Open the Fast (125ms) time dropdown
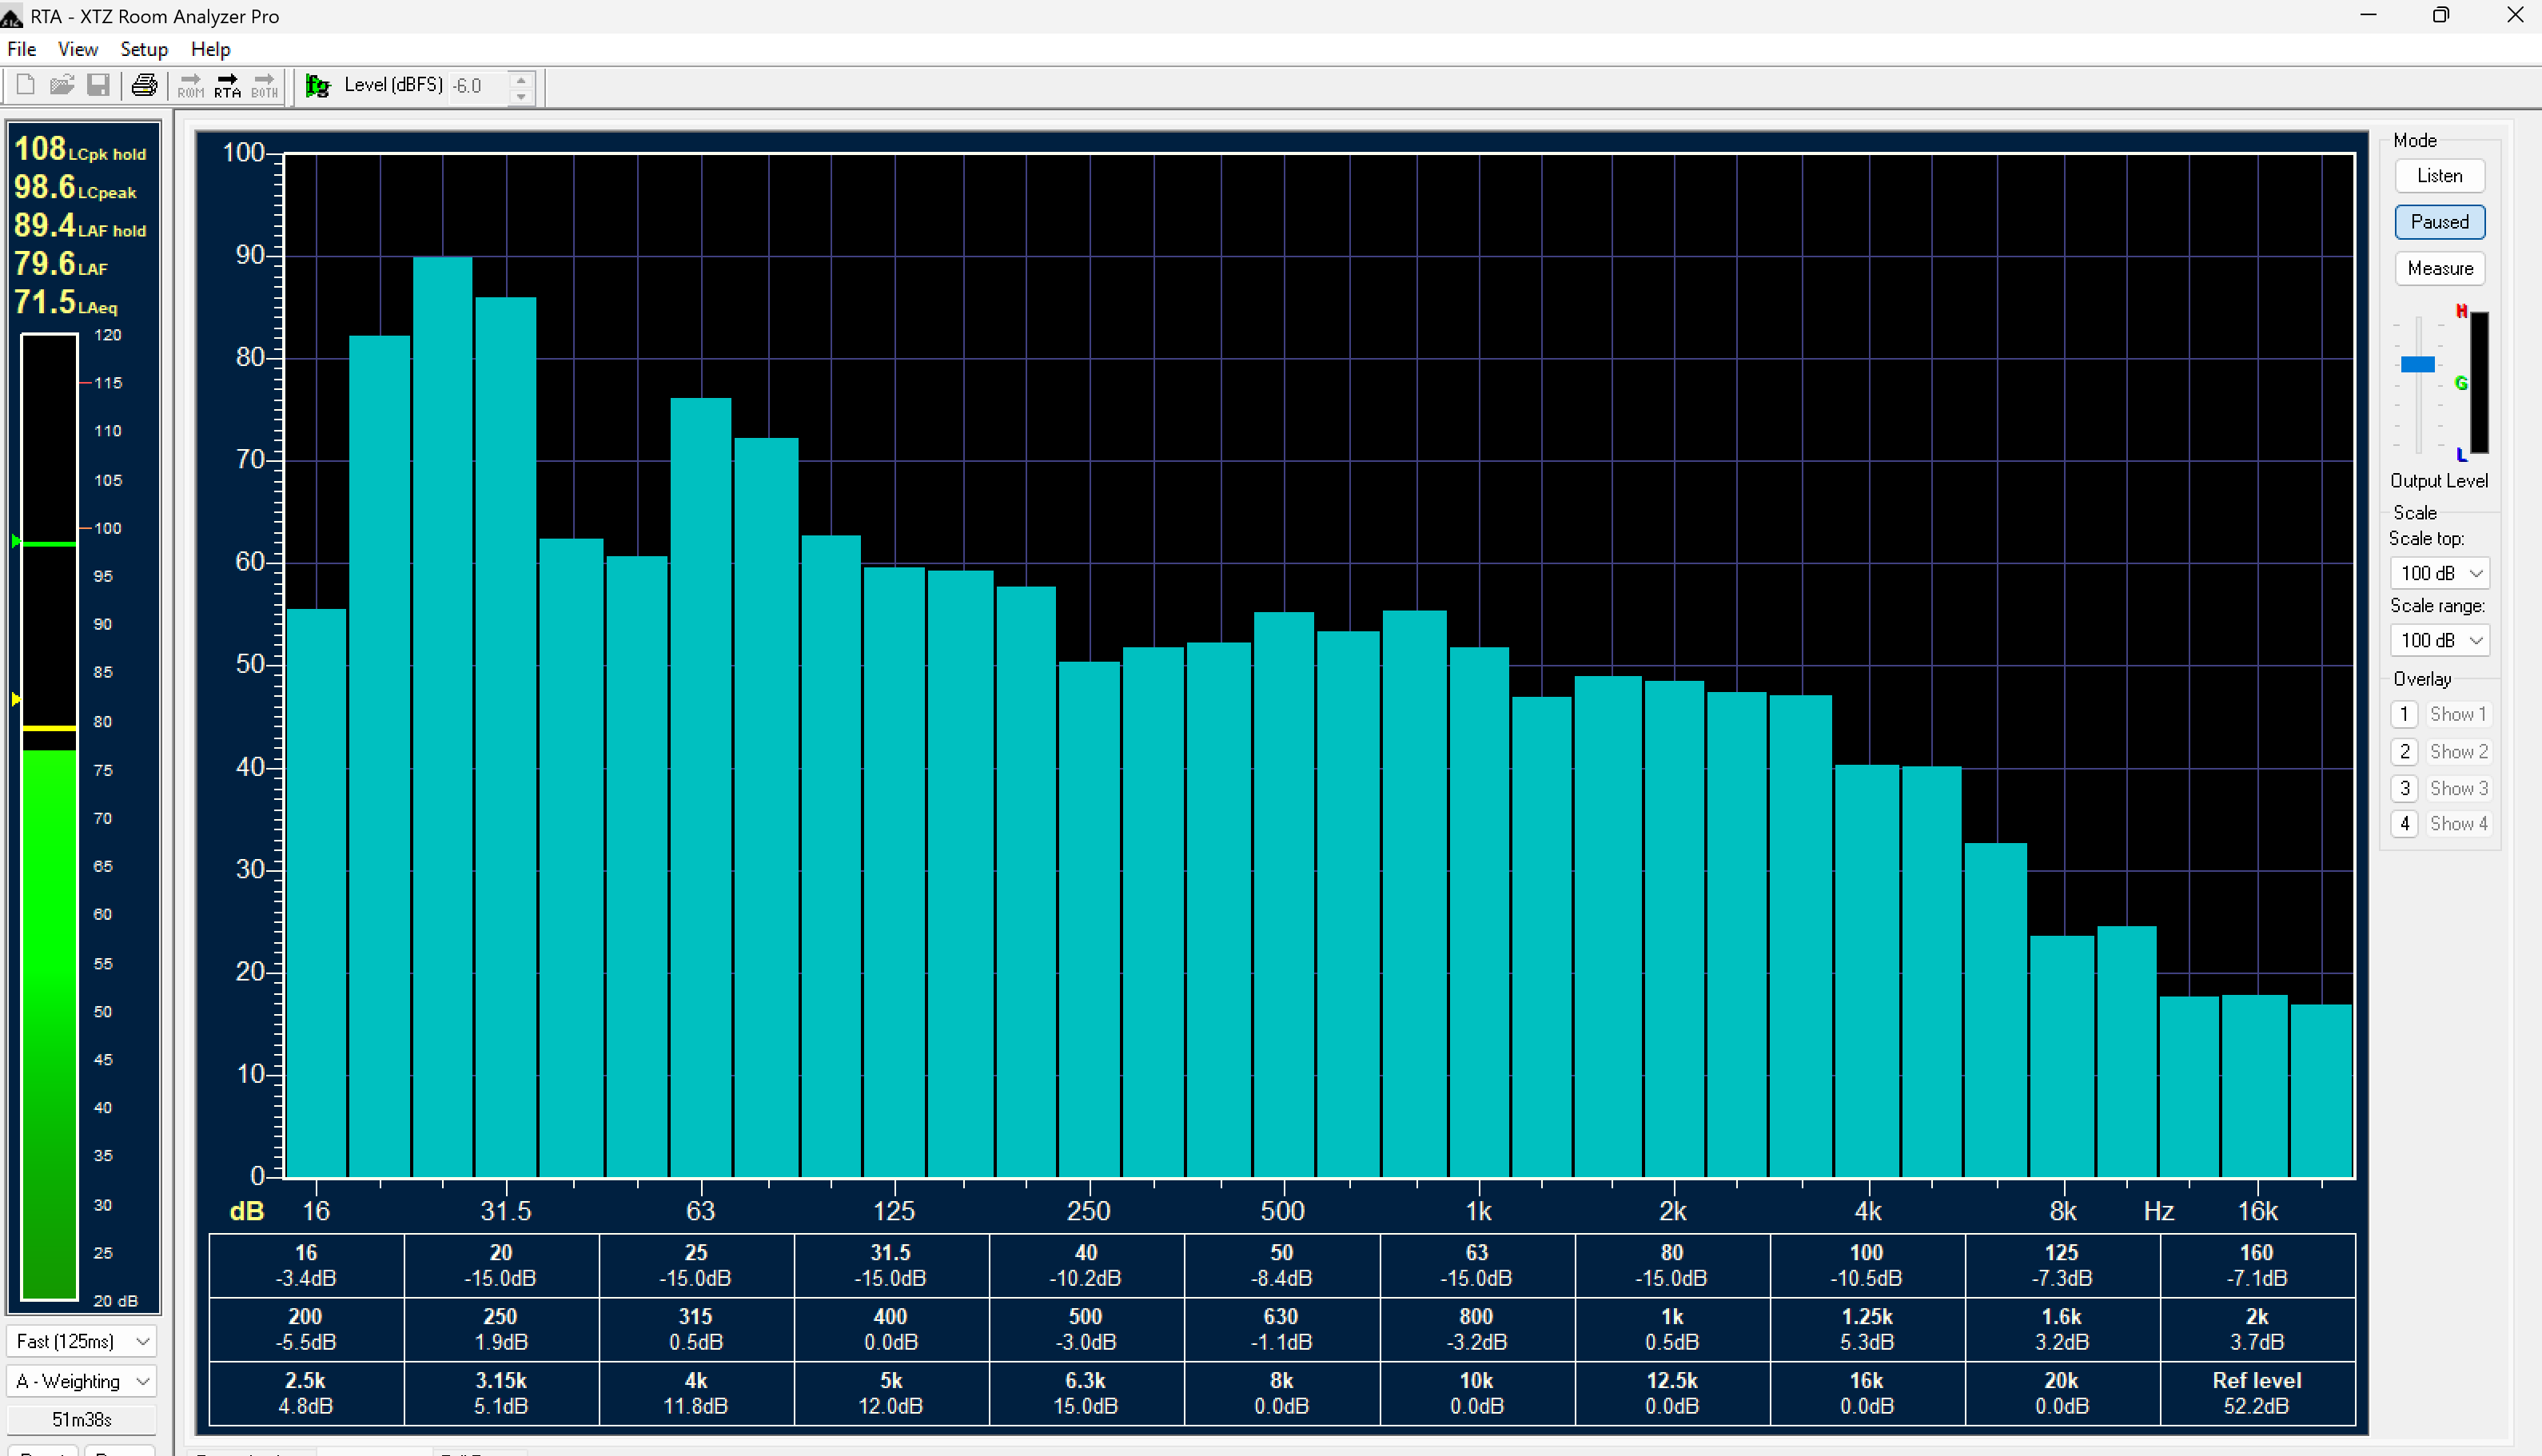Viewport: 2542px width, 1456px height. pyautogui.click(x=82, y=1341)
